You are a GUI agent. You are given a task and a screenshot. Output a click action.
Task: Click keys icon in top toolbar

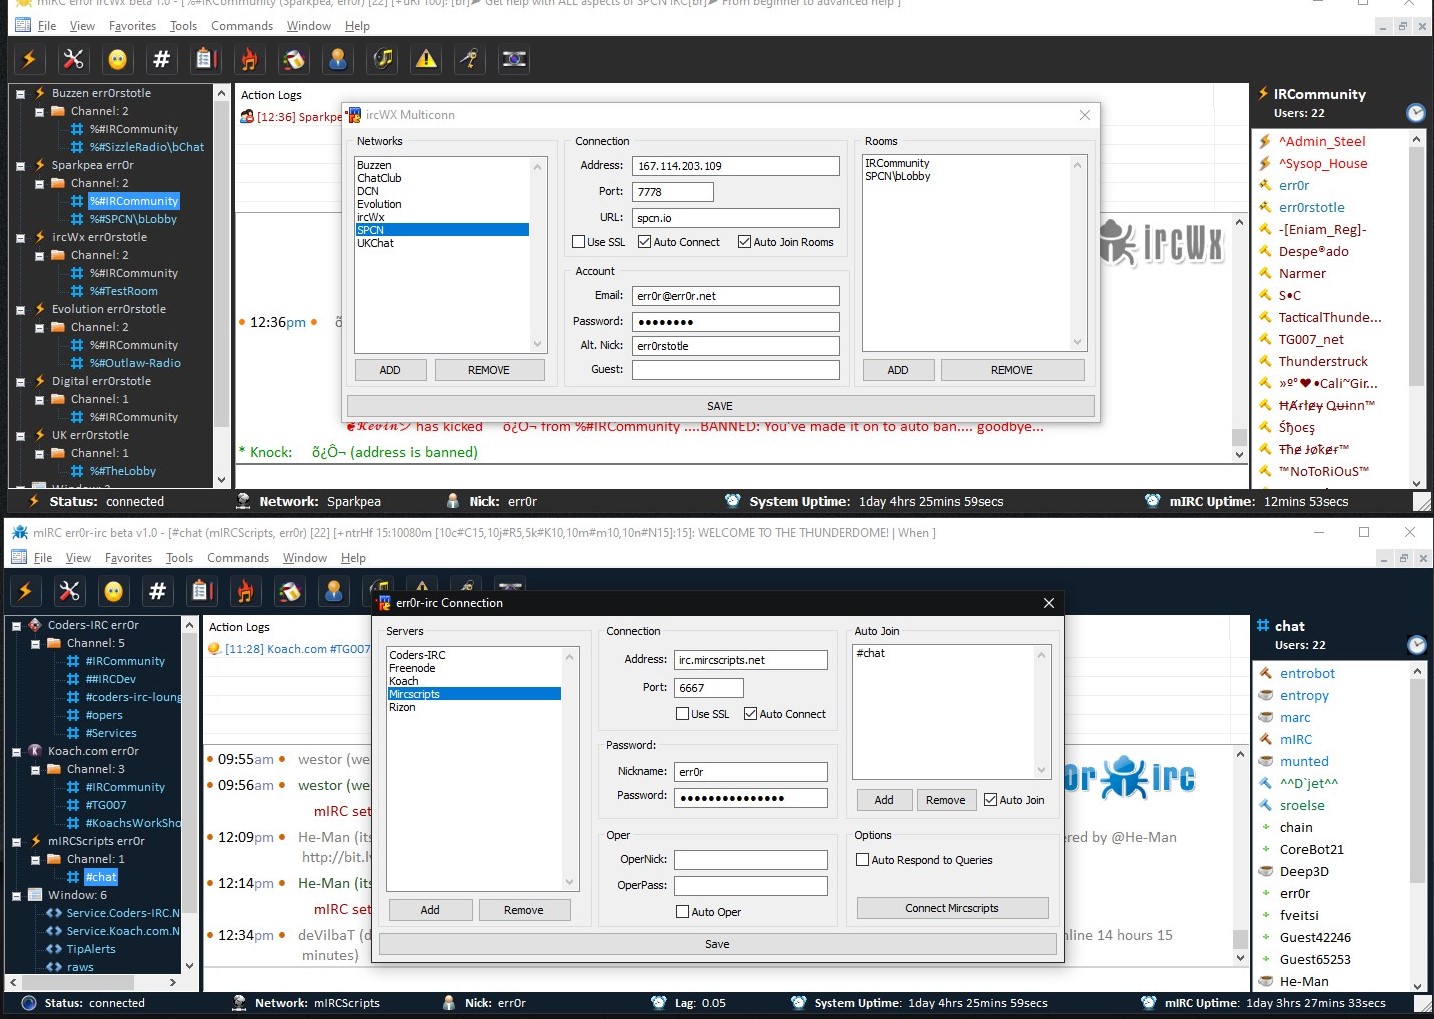[470, 60]
